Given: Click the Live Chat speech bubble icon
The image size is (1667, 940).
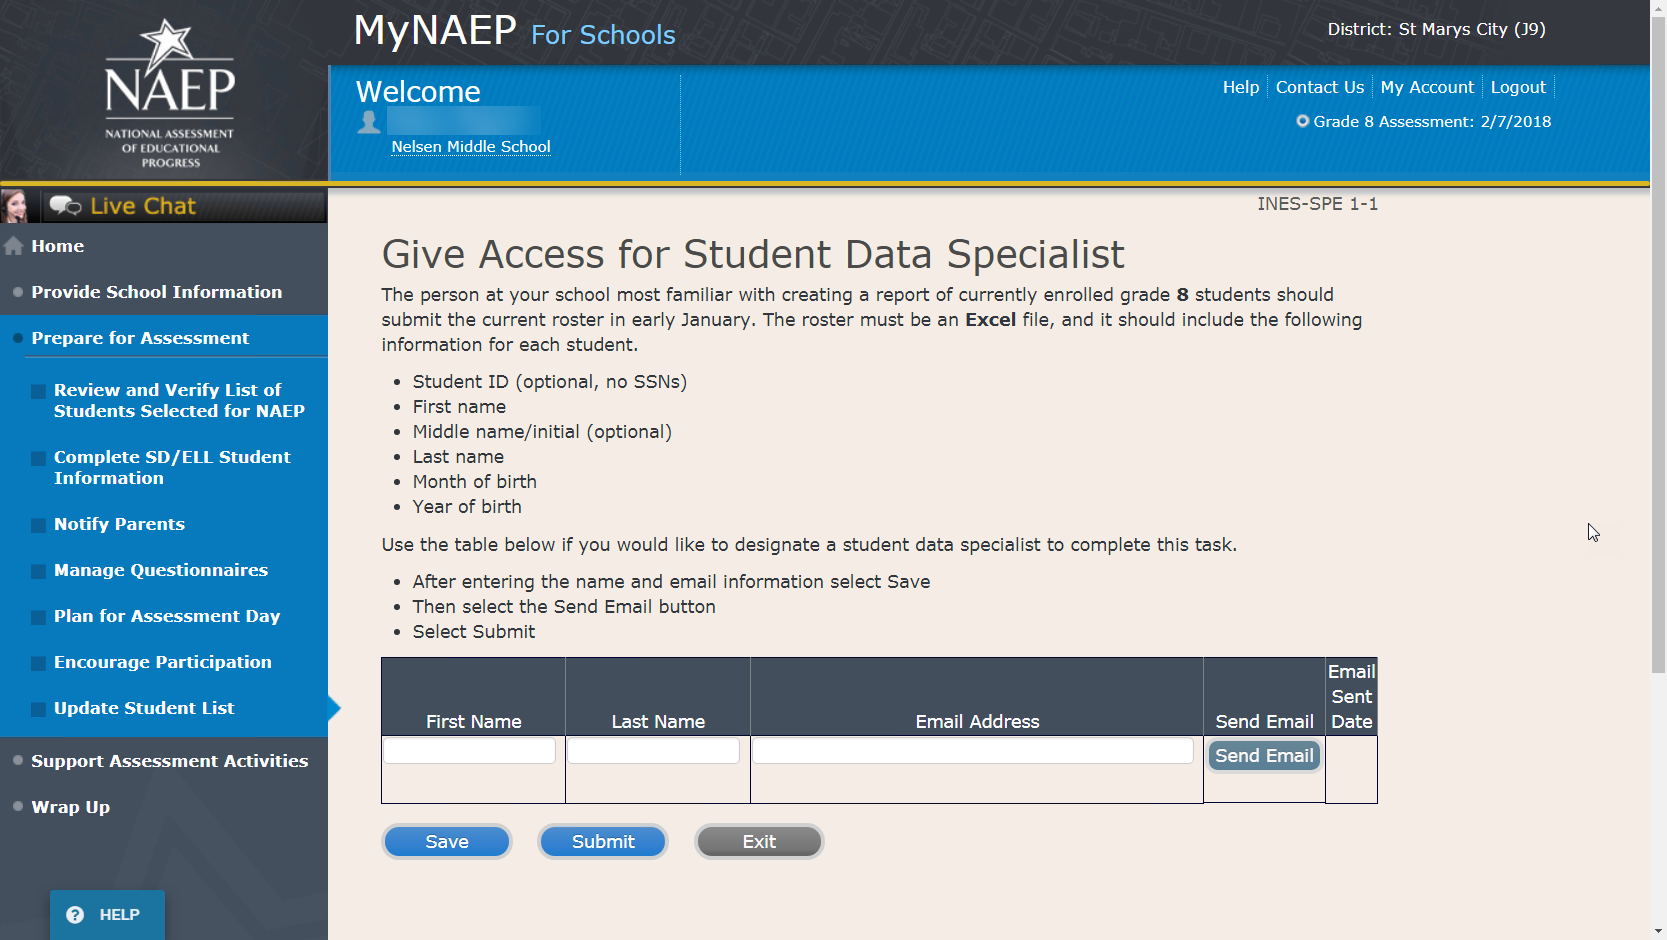Looking at the screenshot, I should tap(66, 206).
